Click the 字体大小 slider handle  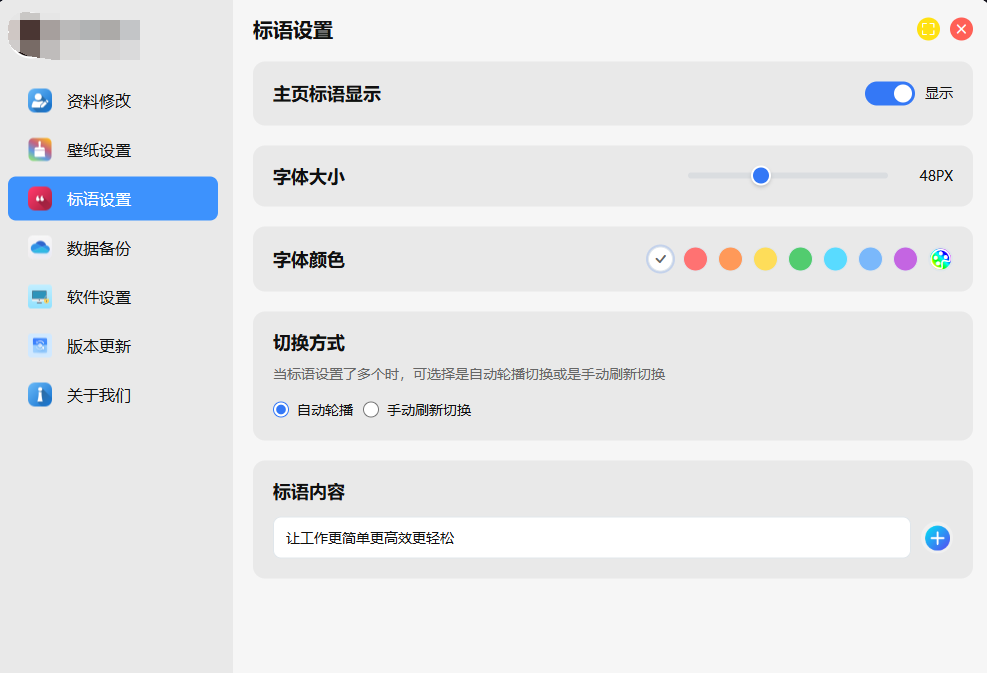pos(761,176)
